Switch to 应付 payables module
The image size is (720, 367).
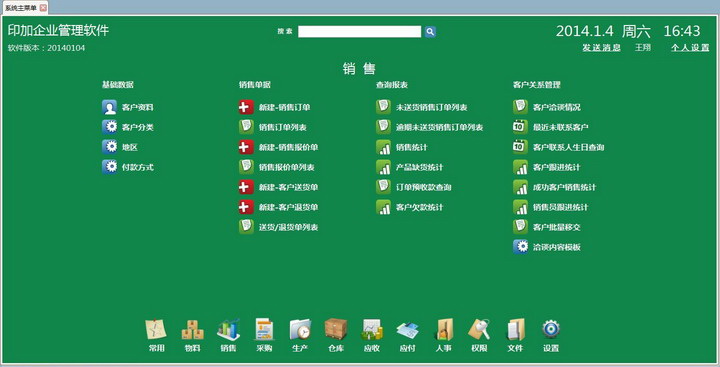click(x=407, y=335)
